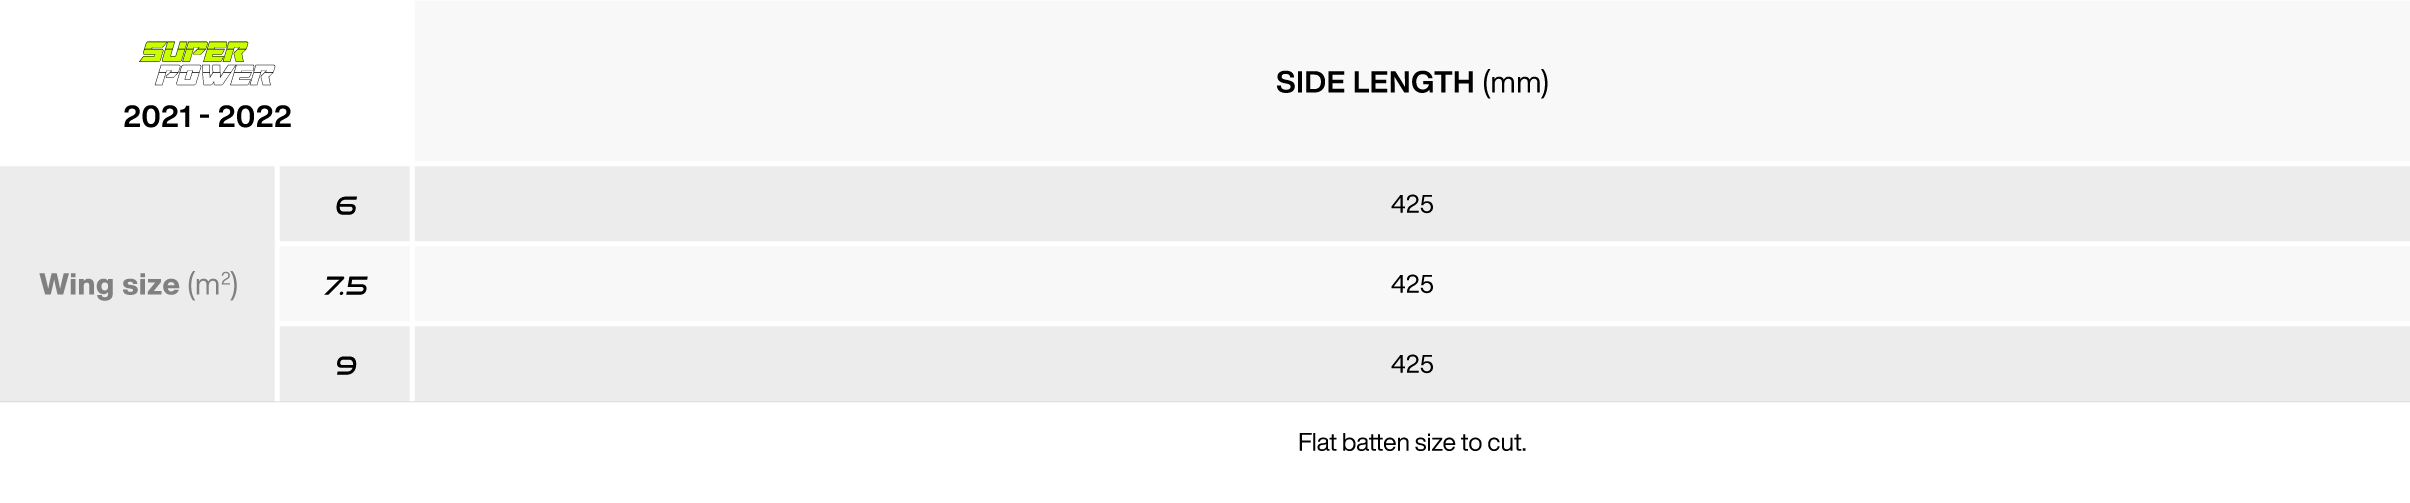Screen dimensions: 2410x503
Task: Click the 425 value for wing size 9
Action: (x=1412, y=364)
